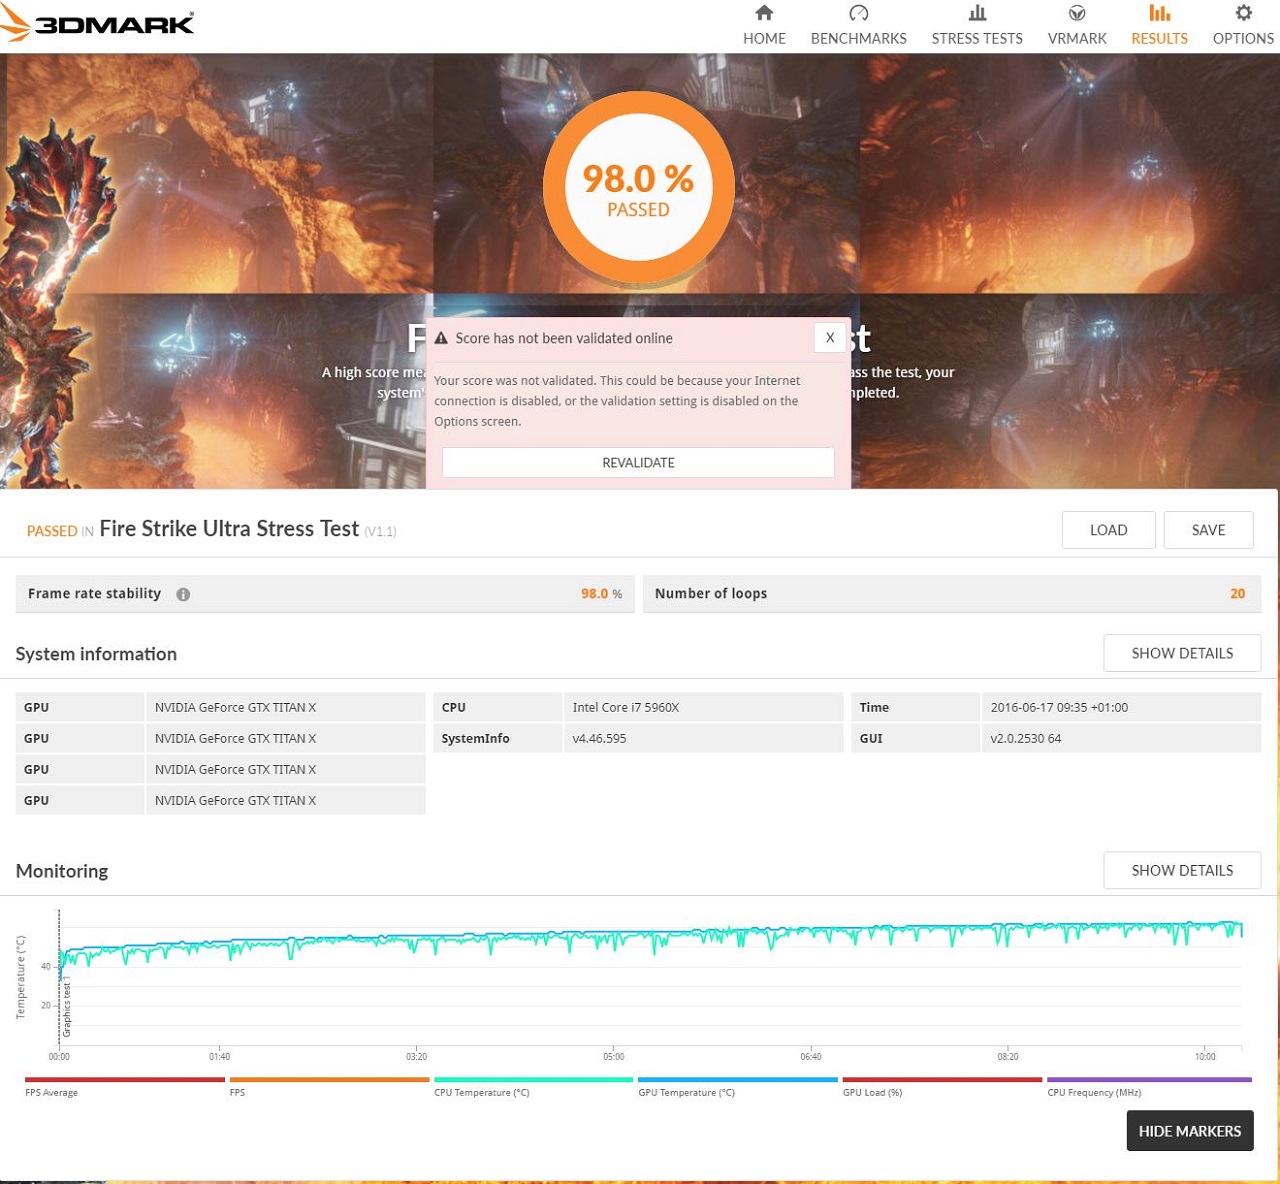The image size is (1280, 1184).
Task: Click the Fire Strike Ultra Stress Test title
Action: (x=229, y=529)
